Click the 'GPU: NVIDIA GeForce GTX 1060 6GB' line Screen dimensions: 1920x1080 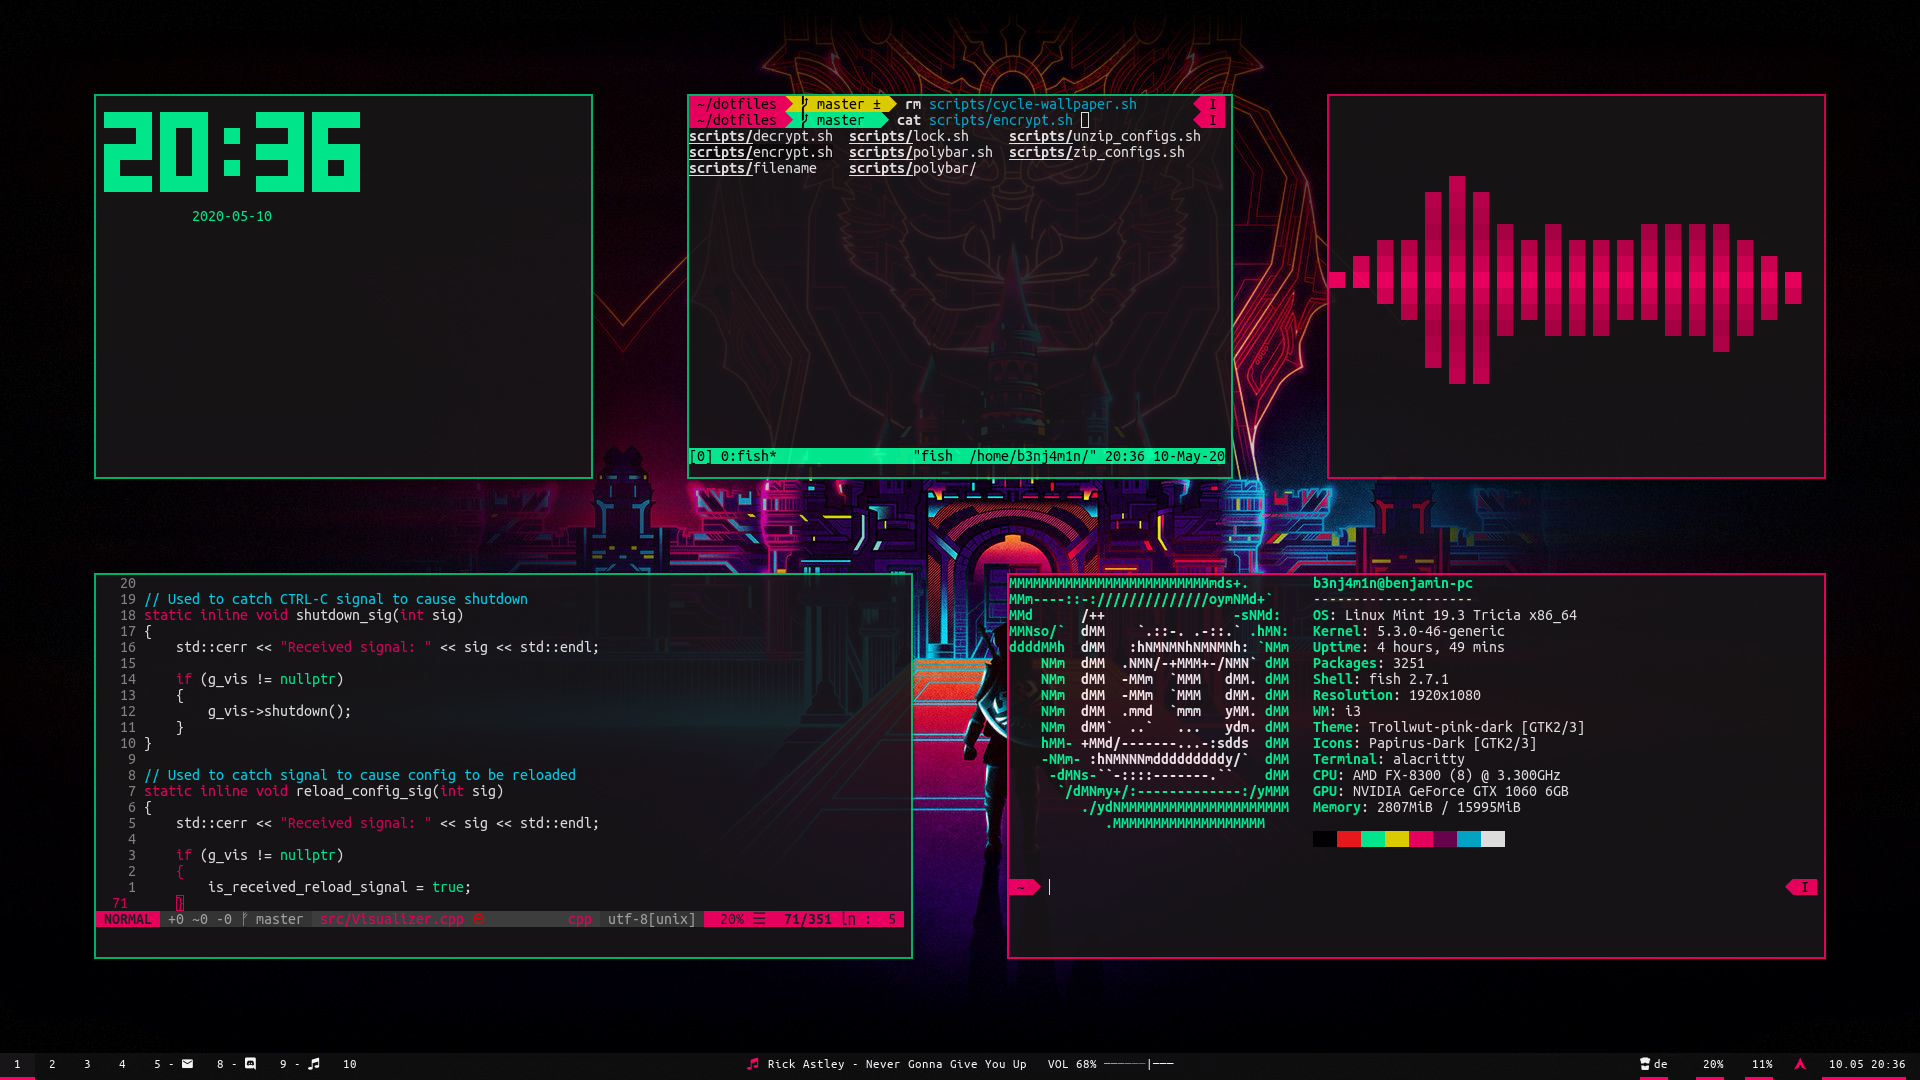[x=1441, y=791]
